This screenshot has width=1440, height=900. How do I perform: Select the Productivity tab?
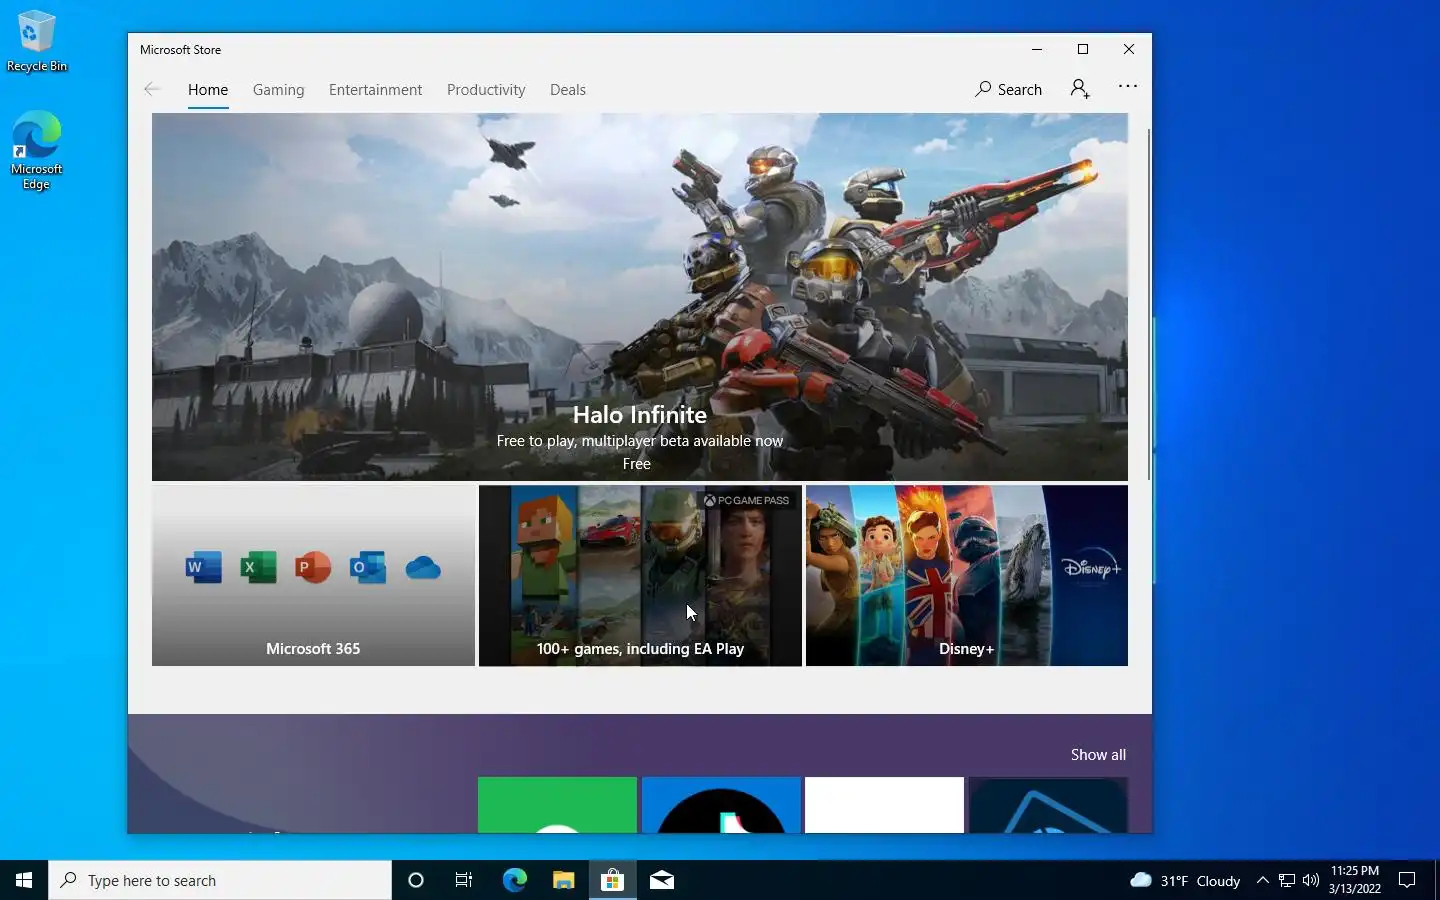coord(486,90)
